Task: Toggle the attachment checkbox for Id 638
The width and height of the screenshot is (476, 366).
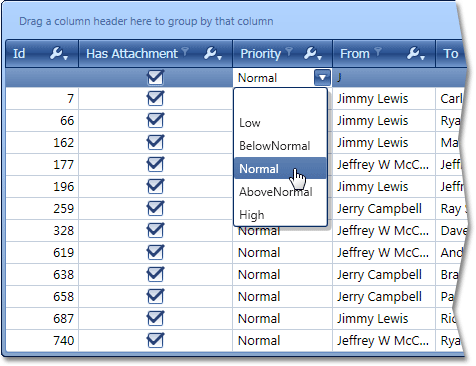Action: coord(155,274)
